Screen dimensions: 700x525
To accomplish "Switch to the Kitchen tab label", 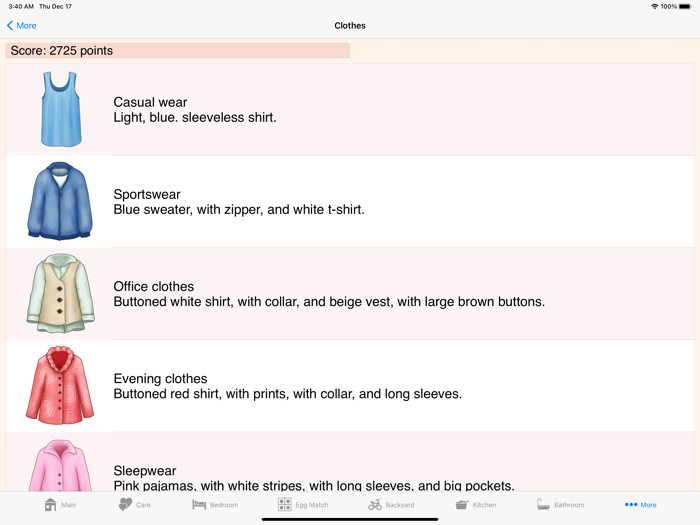I will (484, 505).
